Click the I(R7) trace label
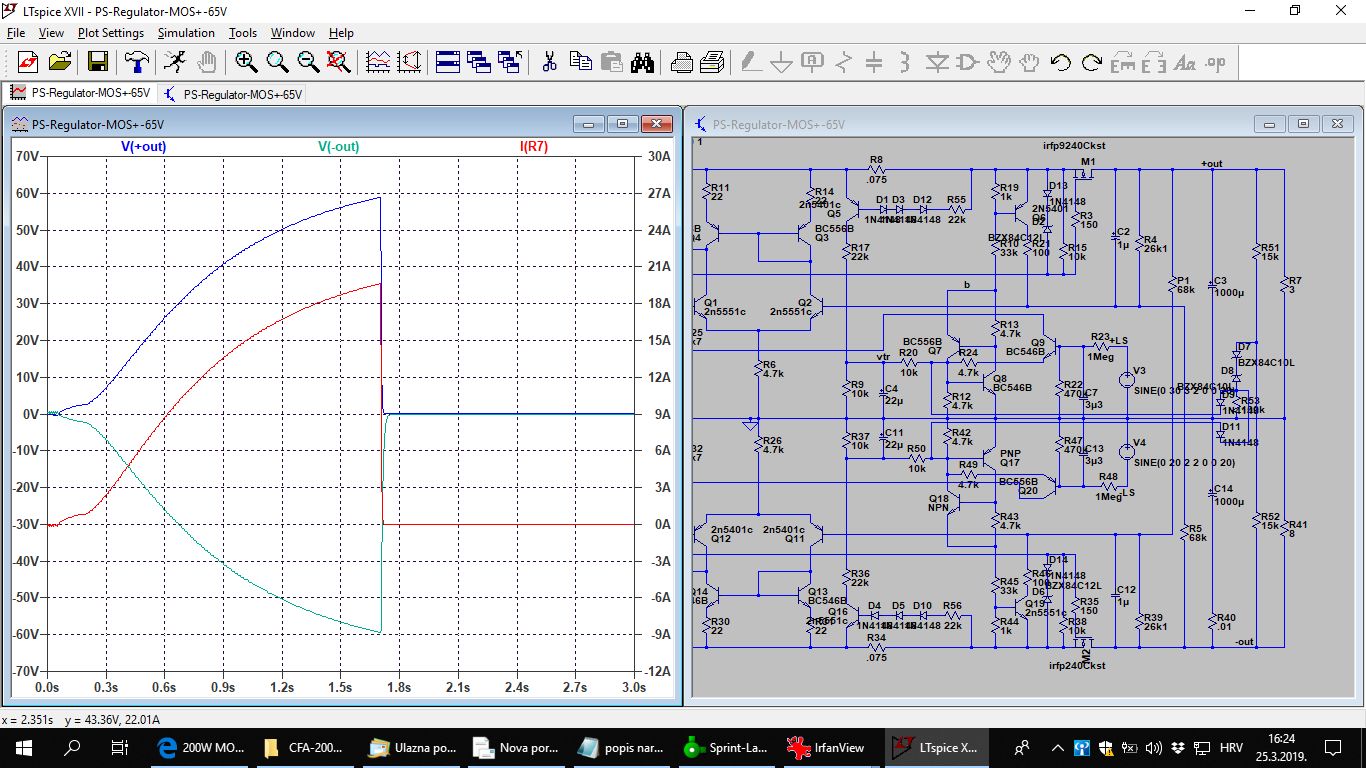 click(533, 147)
